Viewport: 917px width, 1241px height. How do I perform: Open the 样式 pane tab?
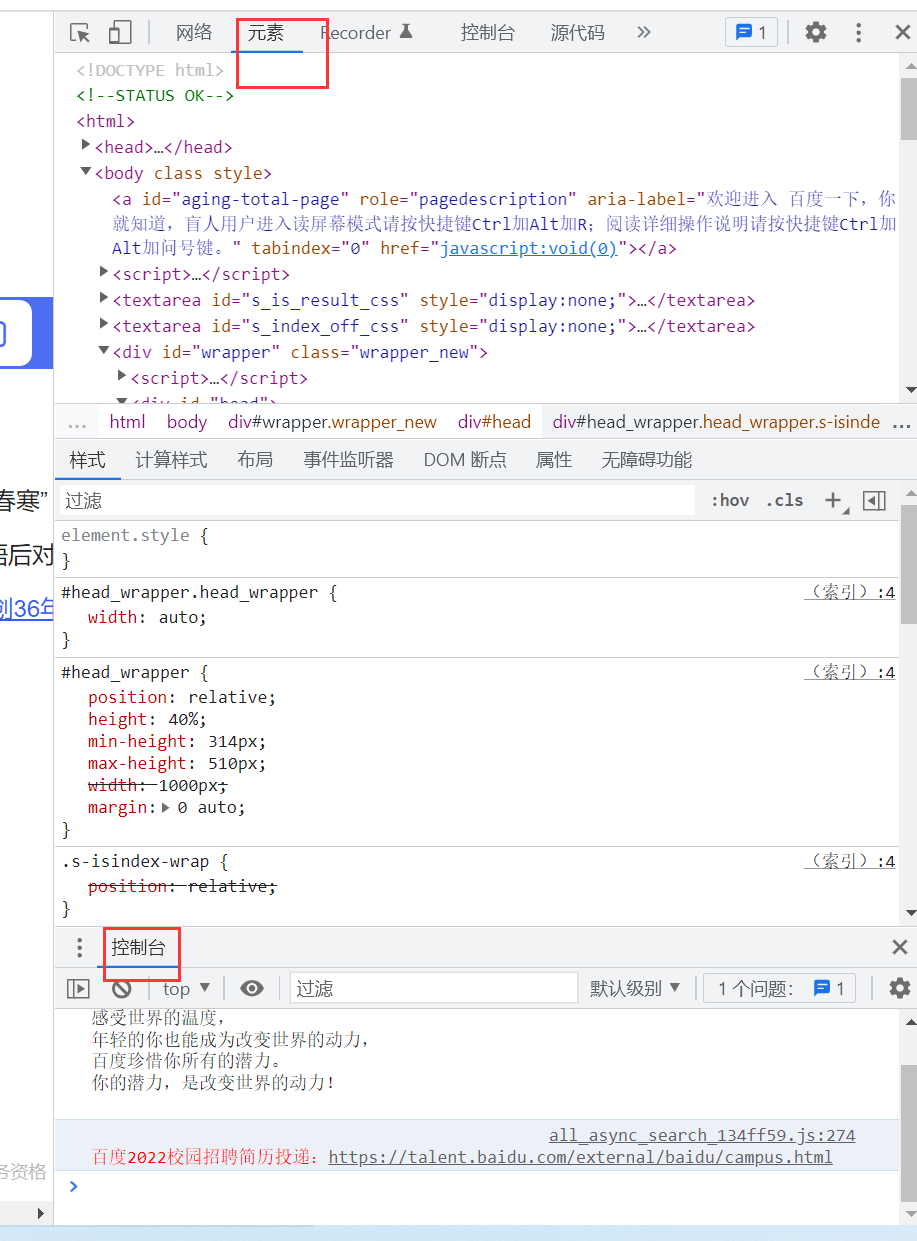[87, 460]
